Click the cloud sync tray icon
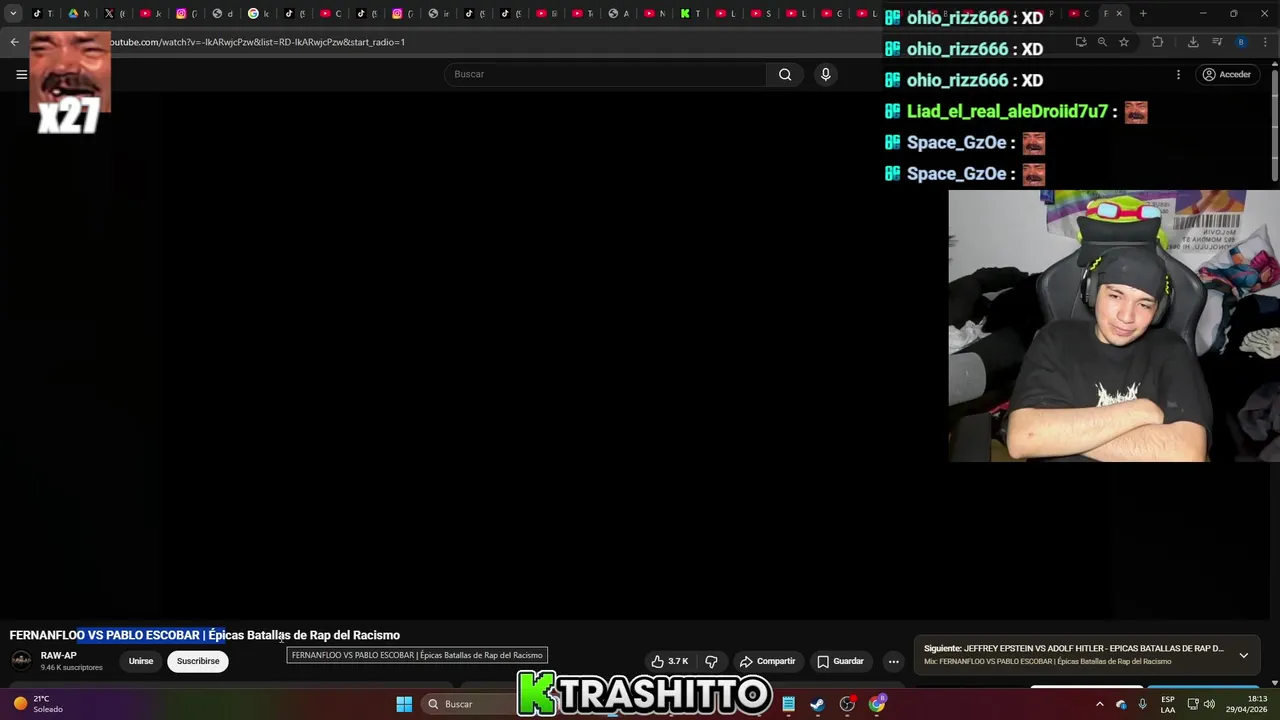This screenshot has width=1280, height=720. pyautogui.click(x=1121, y=704)
